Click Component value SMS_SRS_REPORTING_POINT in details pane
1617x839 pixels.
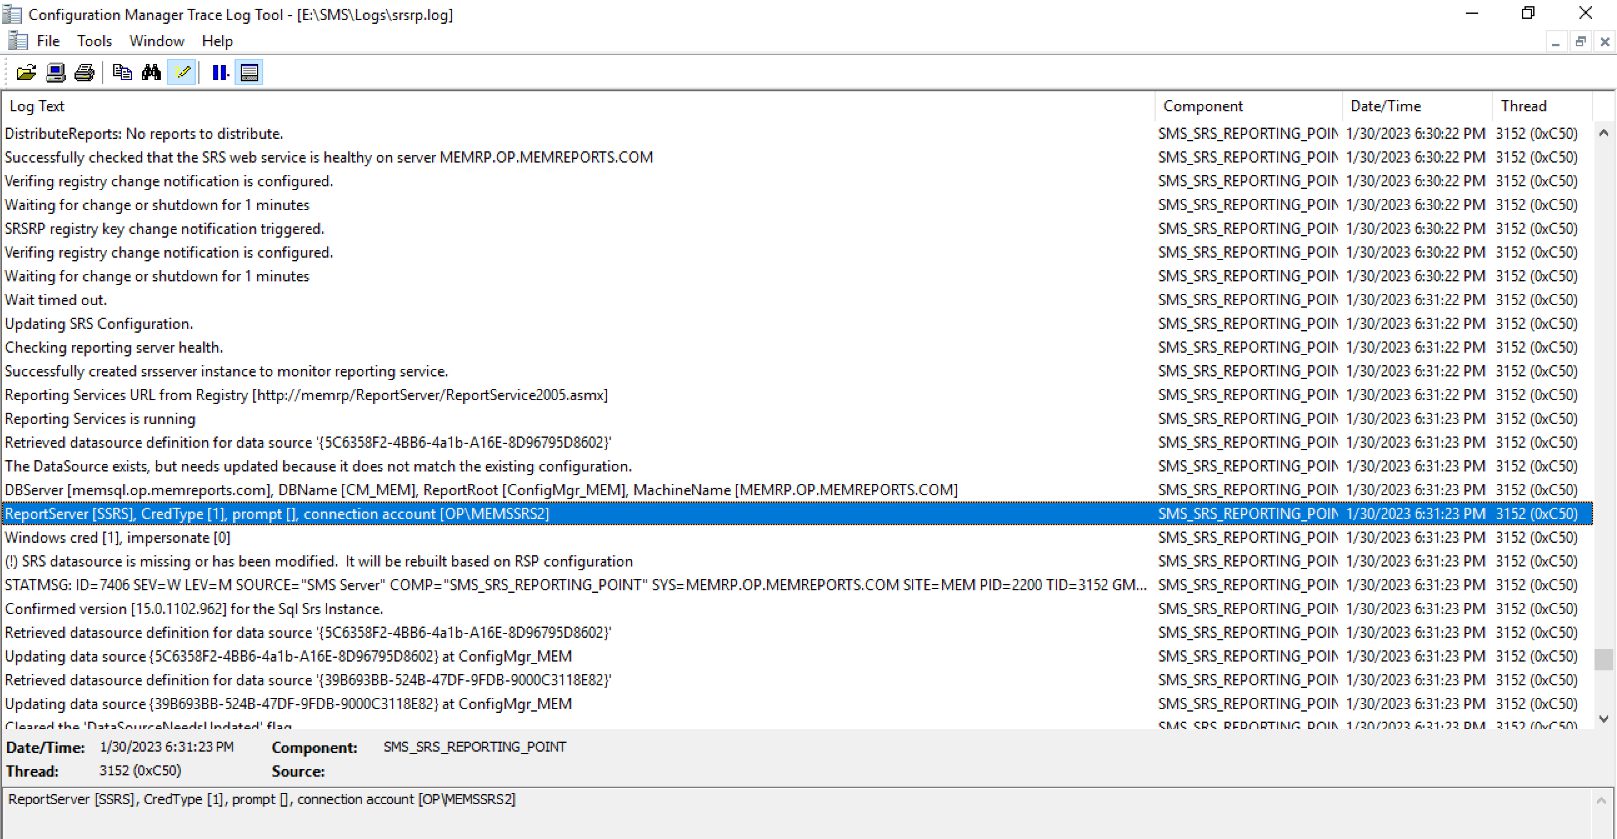pyautogui.click(x=474, y=747)
